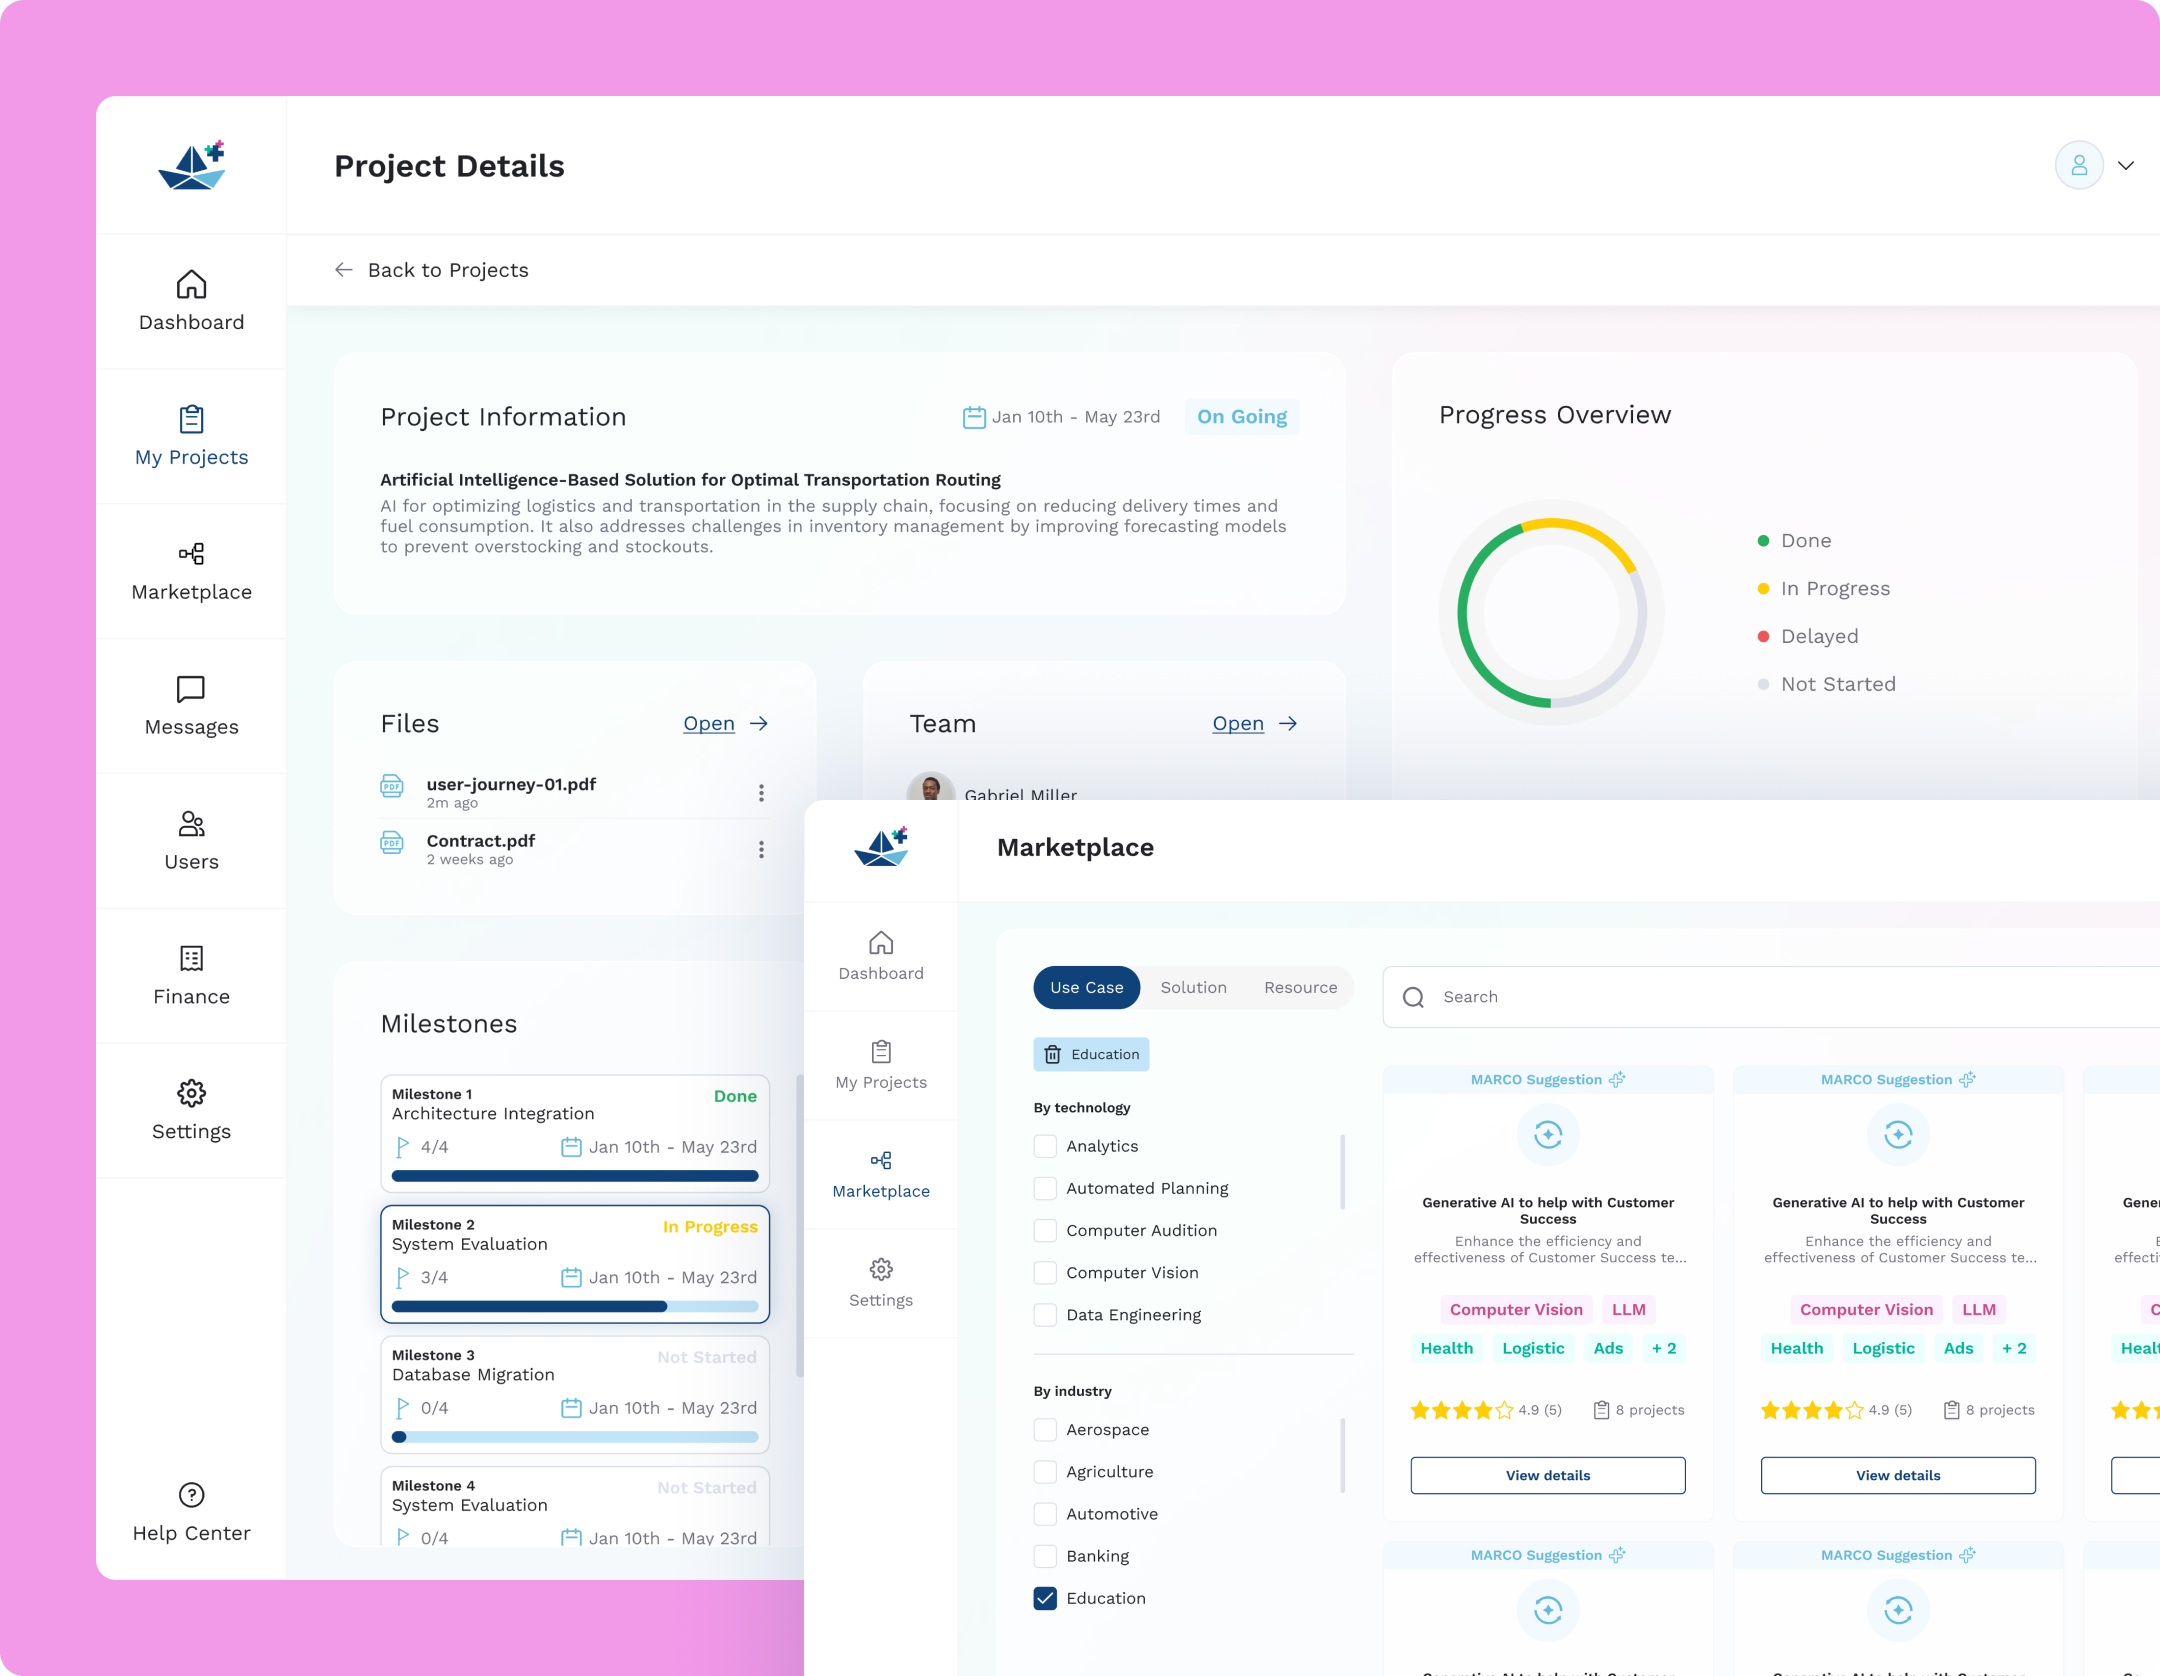Image resolution: width=2160 pixels, height=1676 pixels.
Task: Open Messages in the left sidebar
Action: 191,706
